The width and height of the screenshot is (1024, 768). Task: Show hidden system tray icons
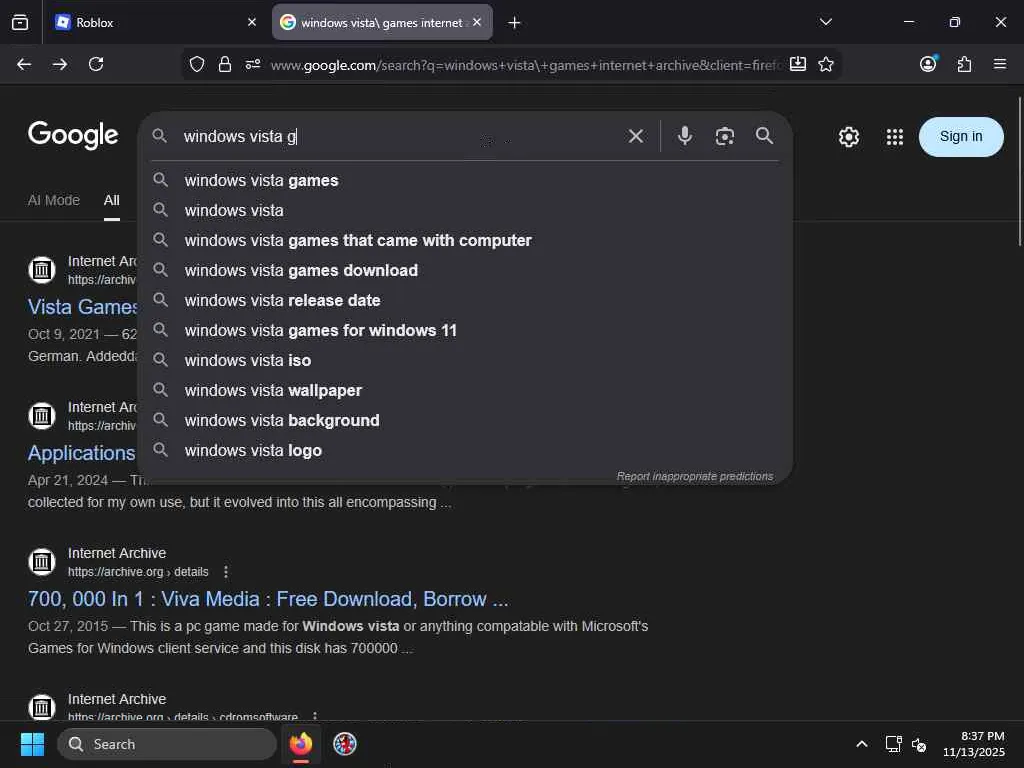tap(862, 744)
